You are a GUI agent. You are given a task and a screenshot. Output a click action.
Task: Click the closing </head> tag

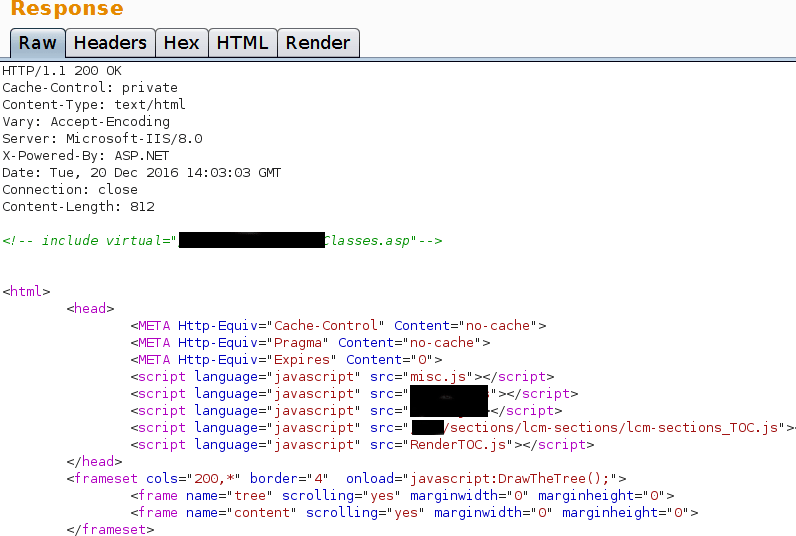[94, 462]
